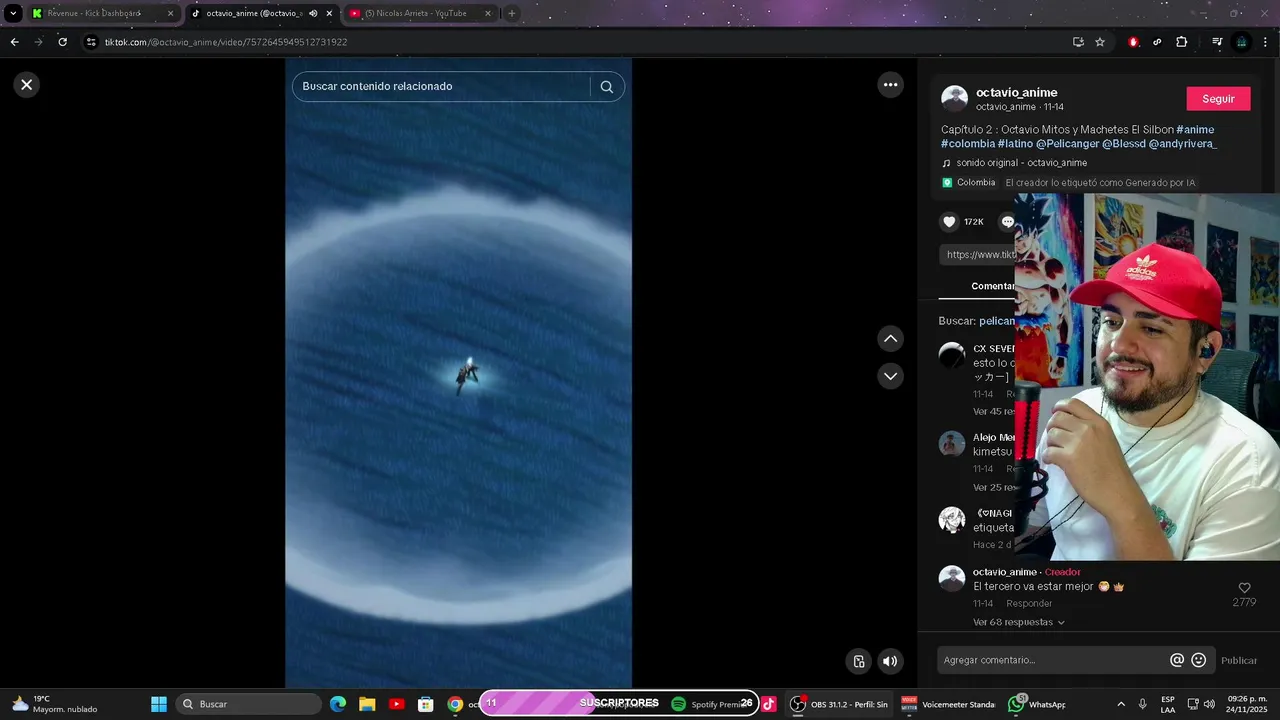1280x720 pixels.
Task: Open File Explorer from the taskbar
Action: (x=367, y=704)
